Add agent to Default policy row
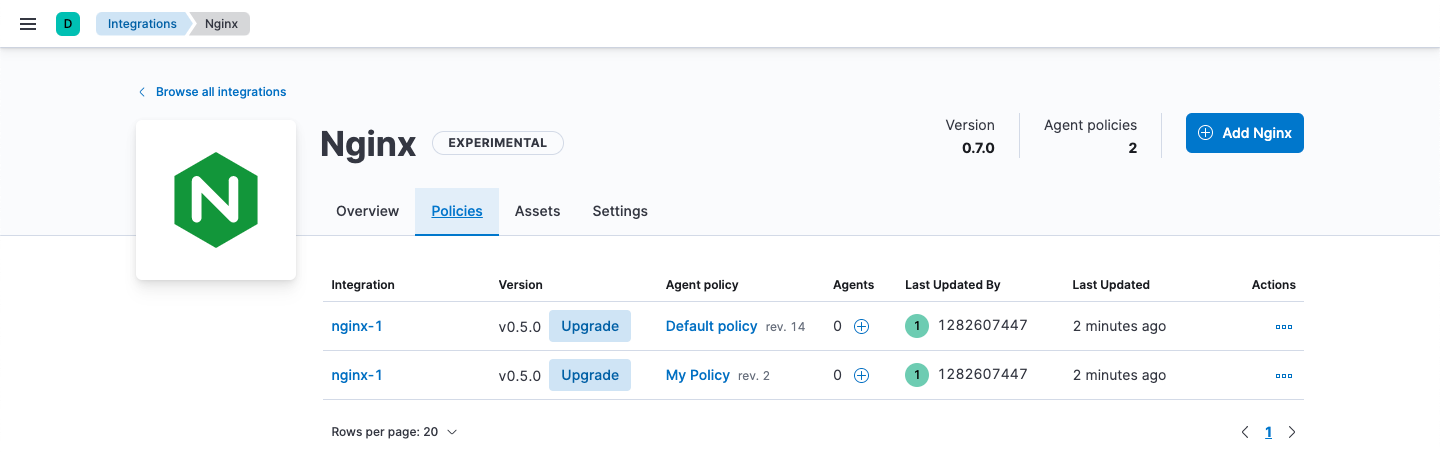Viewport: 1440px width, 452px height. [x=861, y=327]
